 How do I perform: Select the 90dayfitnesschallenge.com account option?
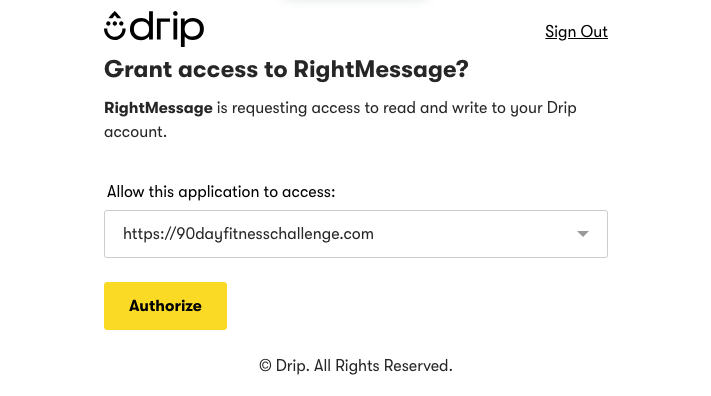(248, 234)
